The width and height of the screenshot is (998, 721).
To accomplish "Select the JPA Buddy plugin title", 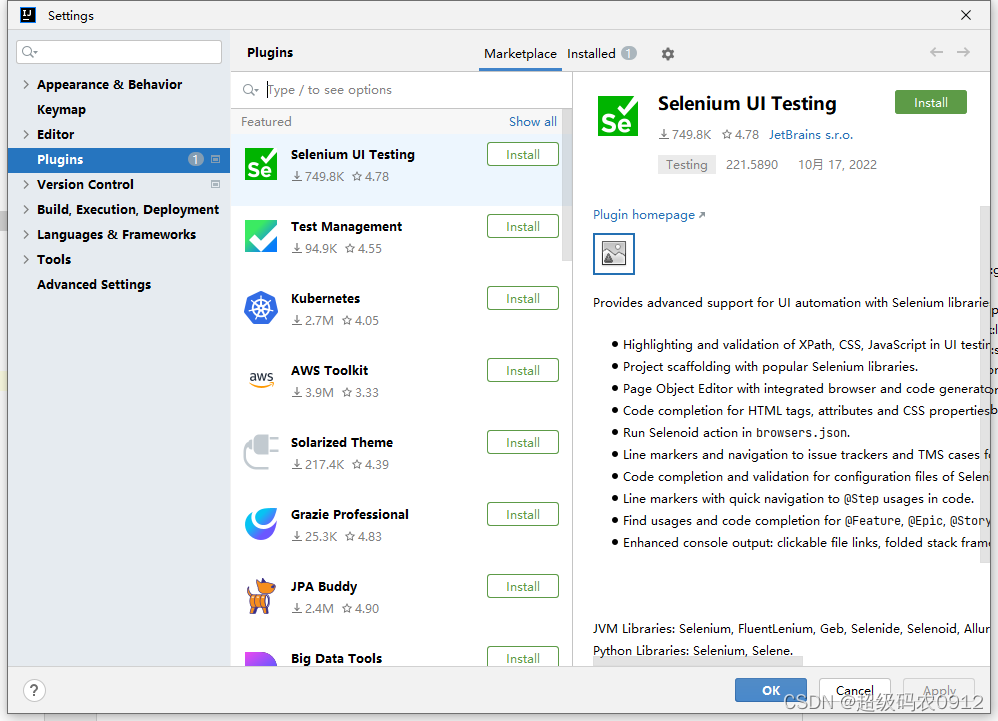I will (x=323, y=586).
